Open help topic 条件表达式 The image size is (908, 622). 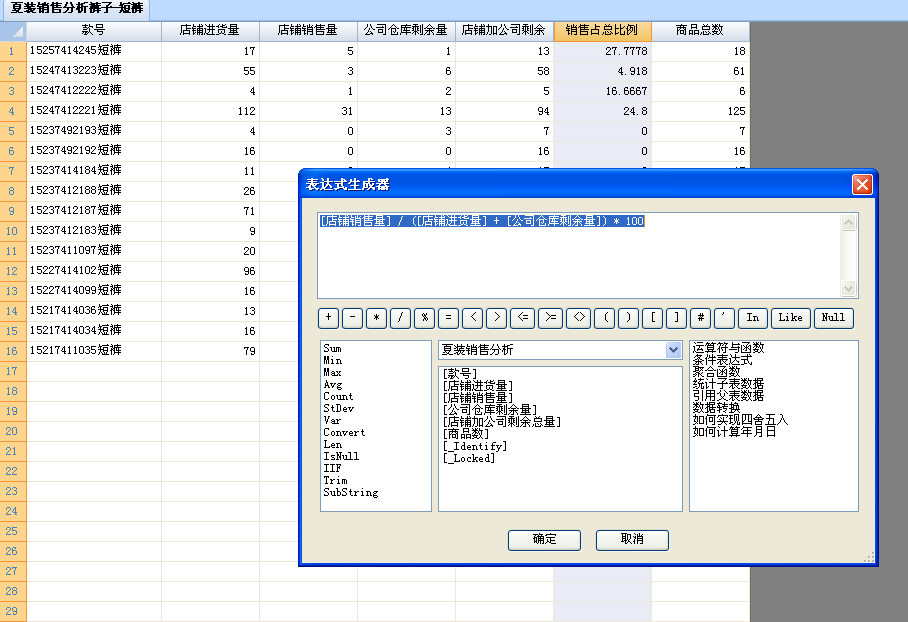click(x=722, y=360)
